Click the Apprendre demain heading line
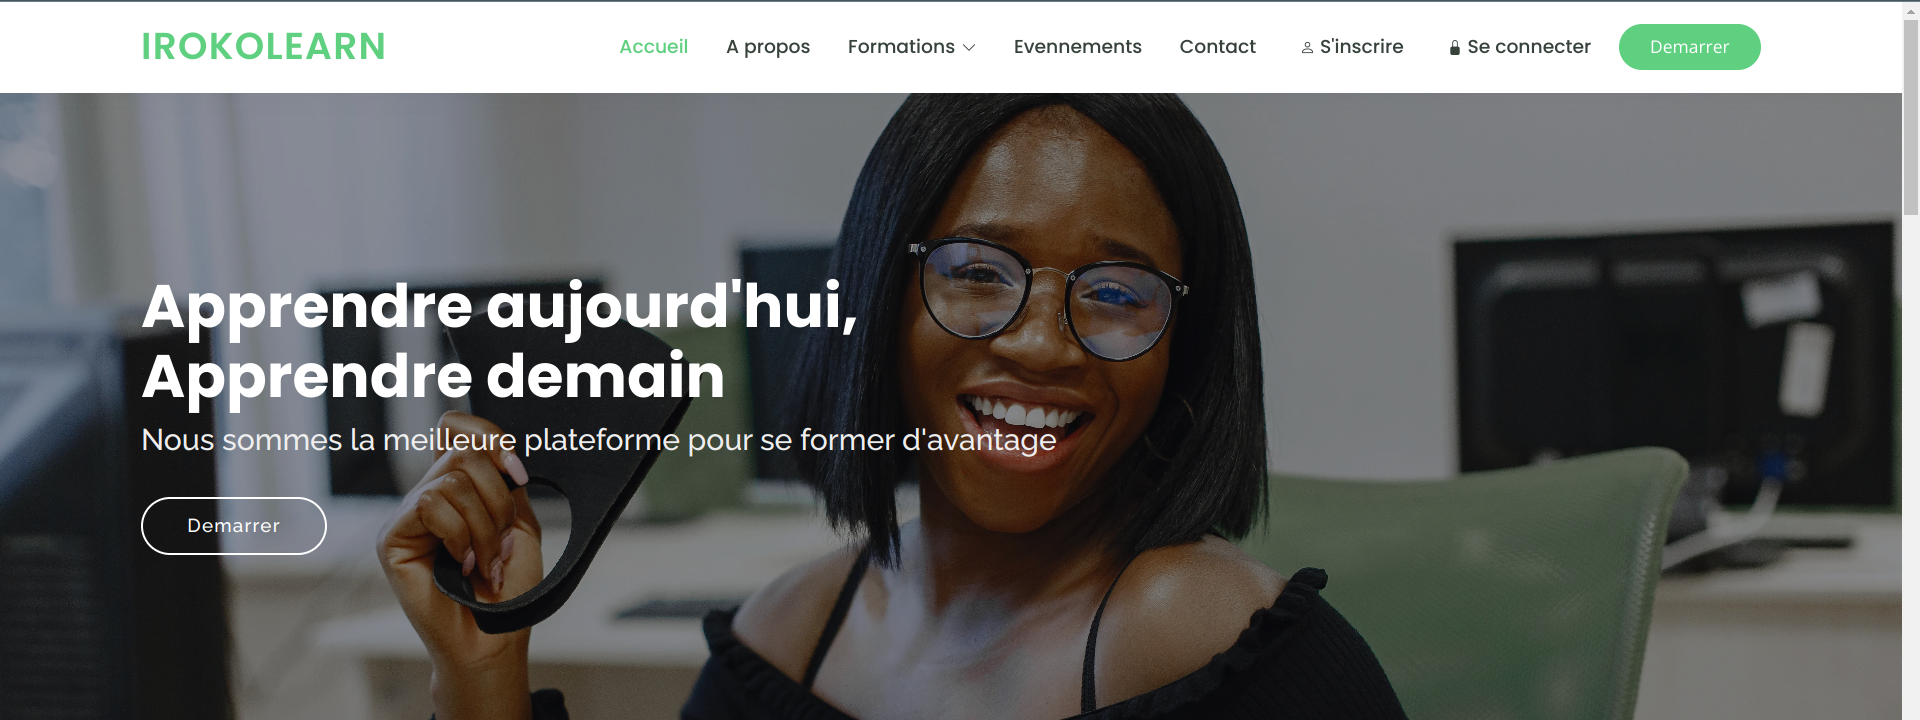The height and width of the screenshot is (720, 1920). (x=433, y=377)
